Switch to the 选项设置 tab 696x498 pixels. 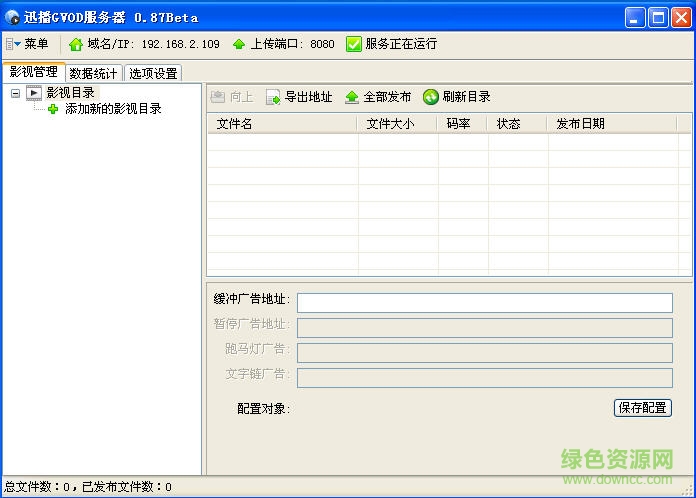153,73
